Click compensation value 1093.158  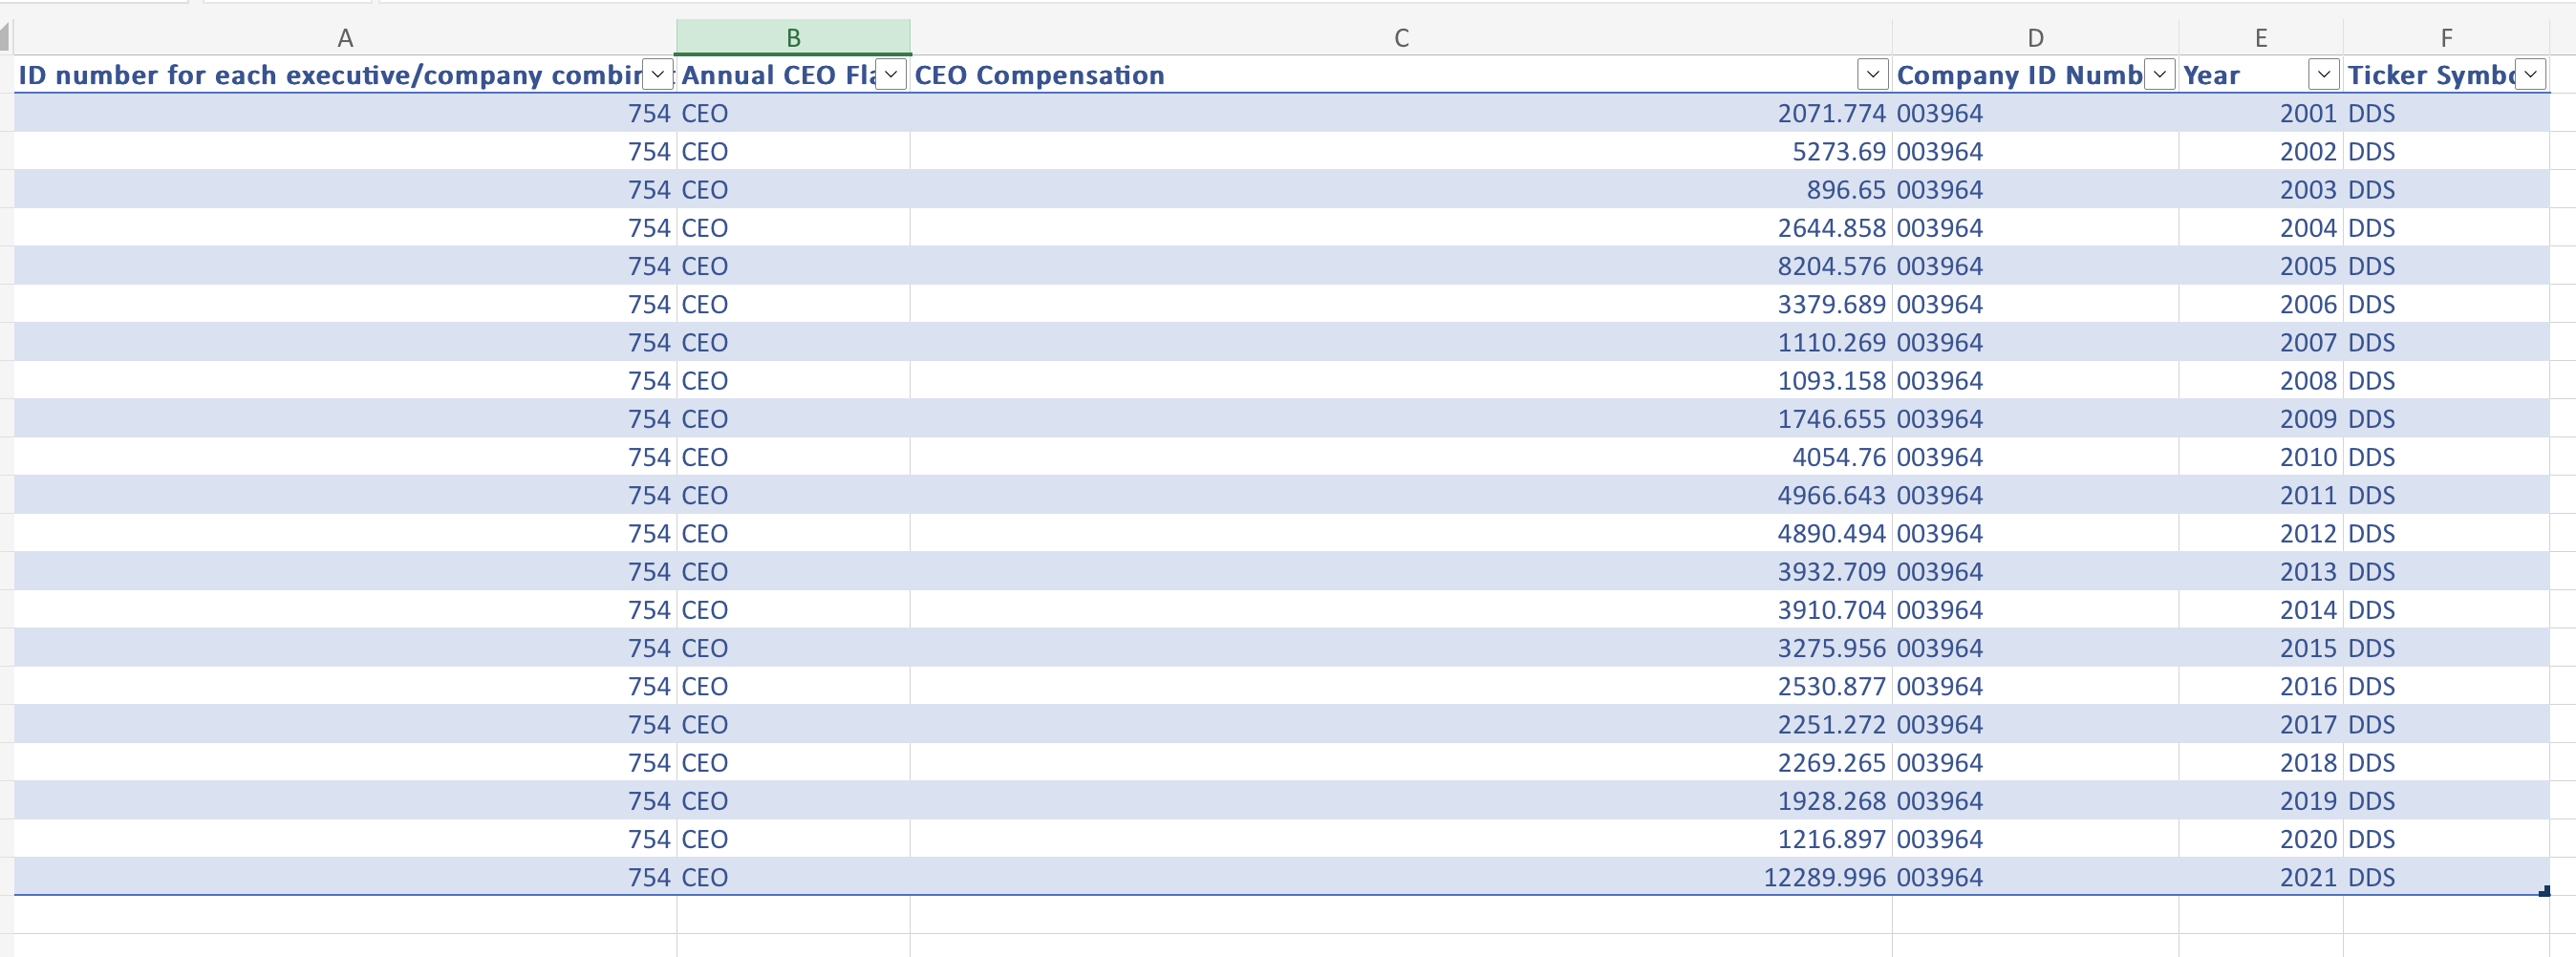click(1831, 380)
